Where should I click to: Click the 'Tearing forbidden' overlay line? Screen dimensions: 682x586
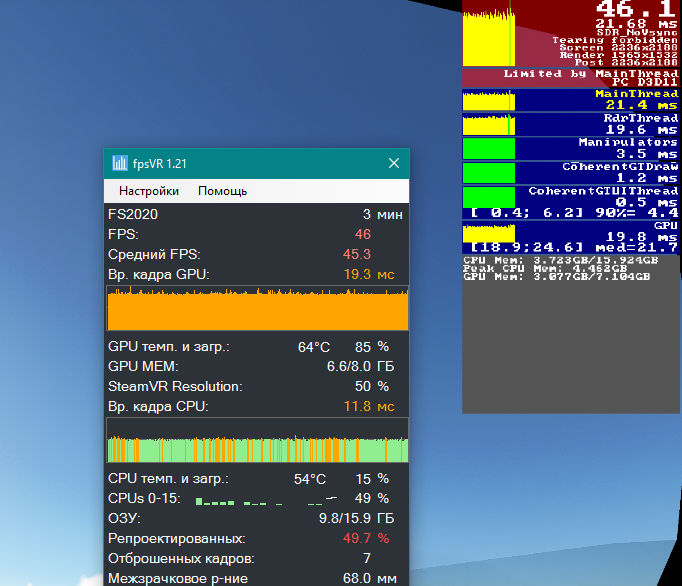615,40
